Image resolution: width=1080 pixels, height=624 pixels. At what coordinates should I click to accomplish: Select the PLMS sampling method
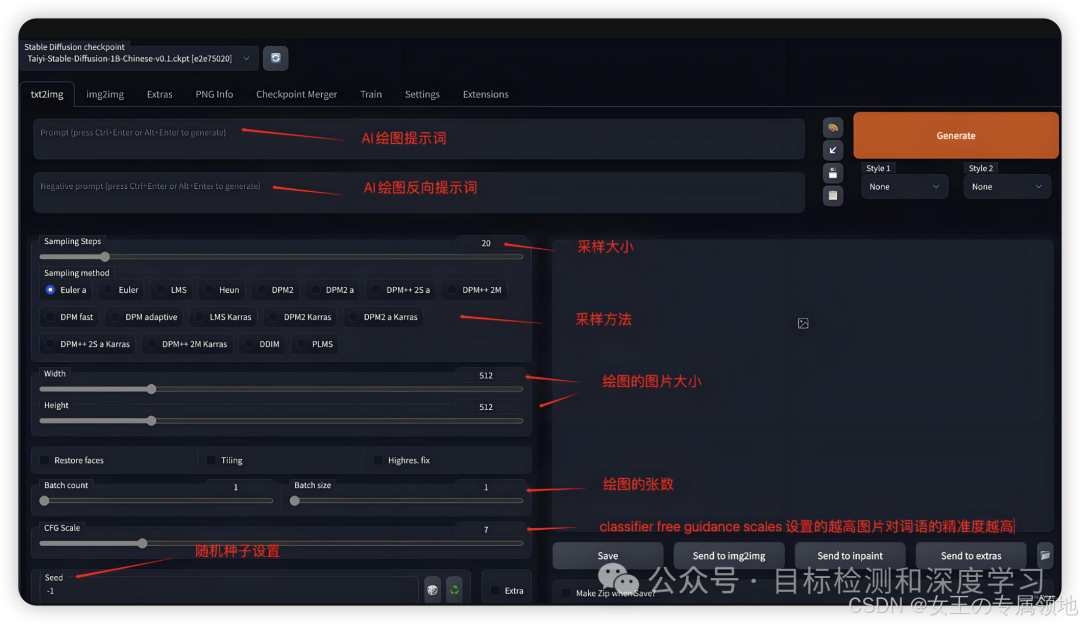click(315, 344)
